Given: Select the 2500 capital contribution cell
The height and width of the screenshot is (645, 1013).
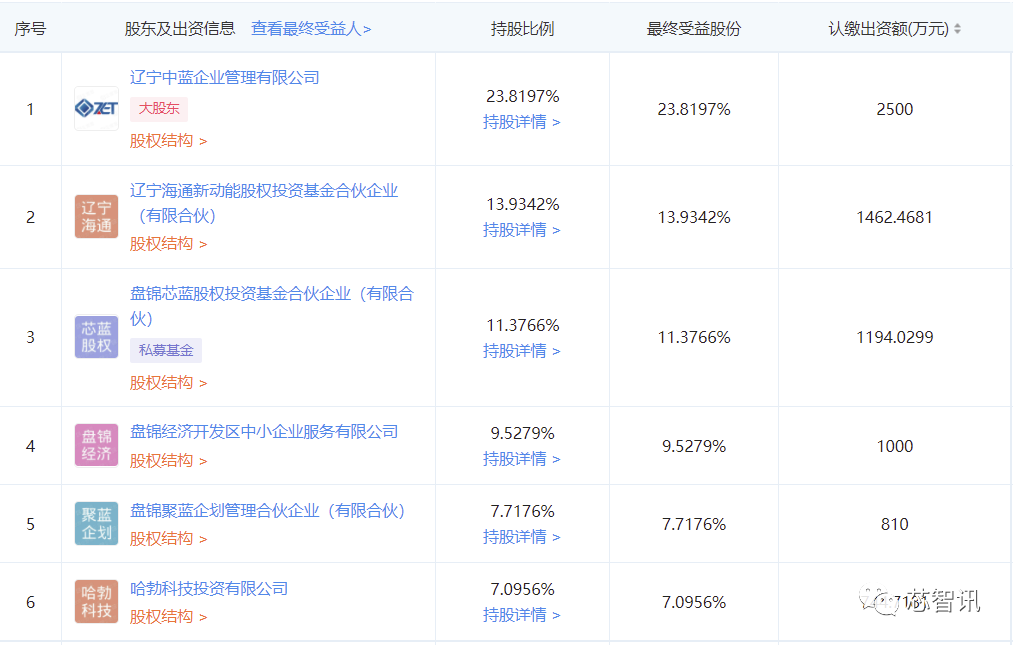Looking at the screenshot, I should click(895, 109).
